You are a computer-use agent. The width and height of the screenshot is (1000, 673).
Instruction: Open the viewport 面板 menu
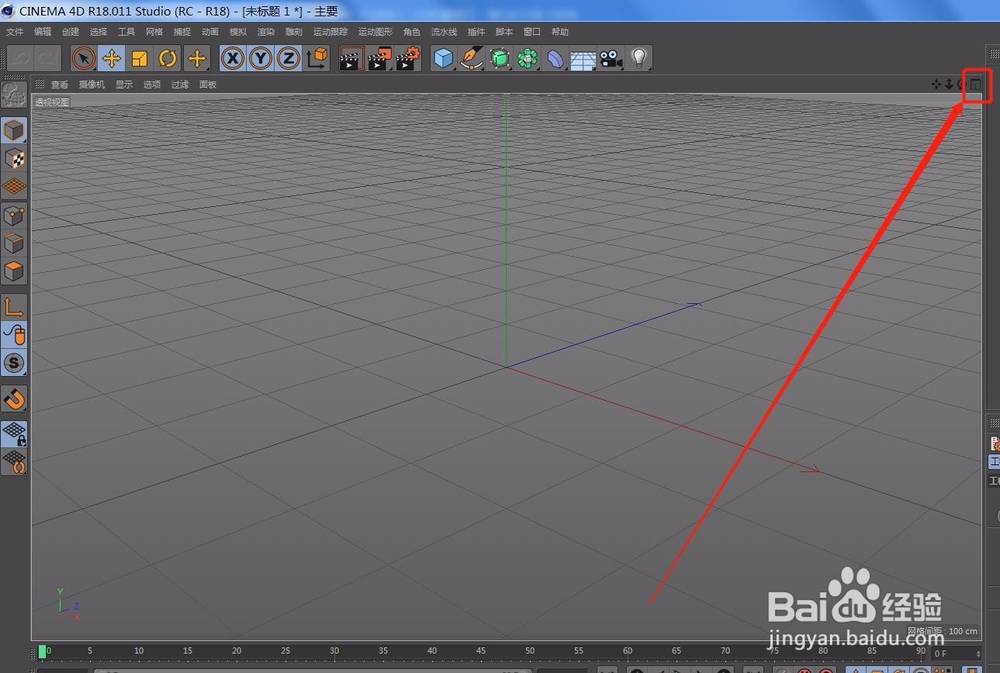[x=208, y=84]
